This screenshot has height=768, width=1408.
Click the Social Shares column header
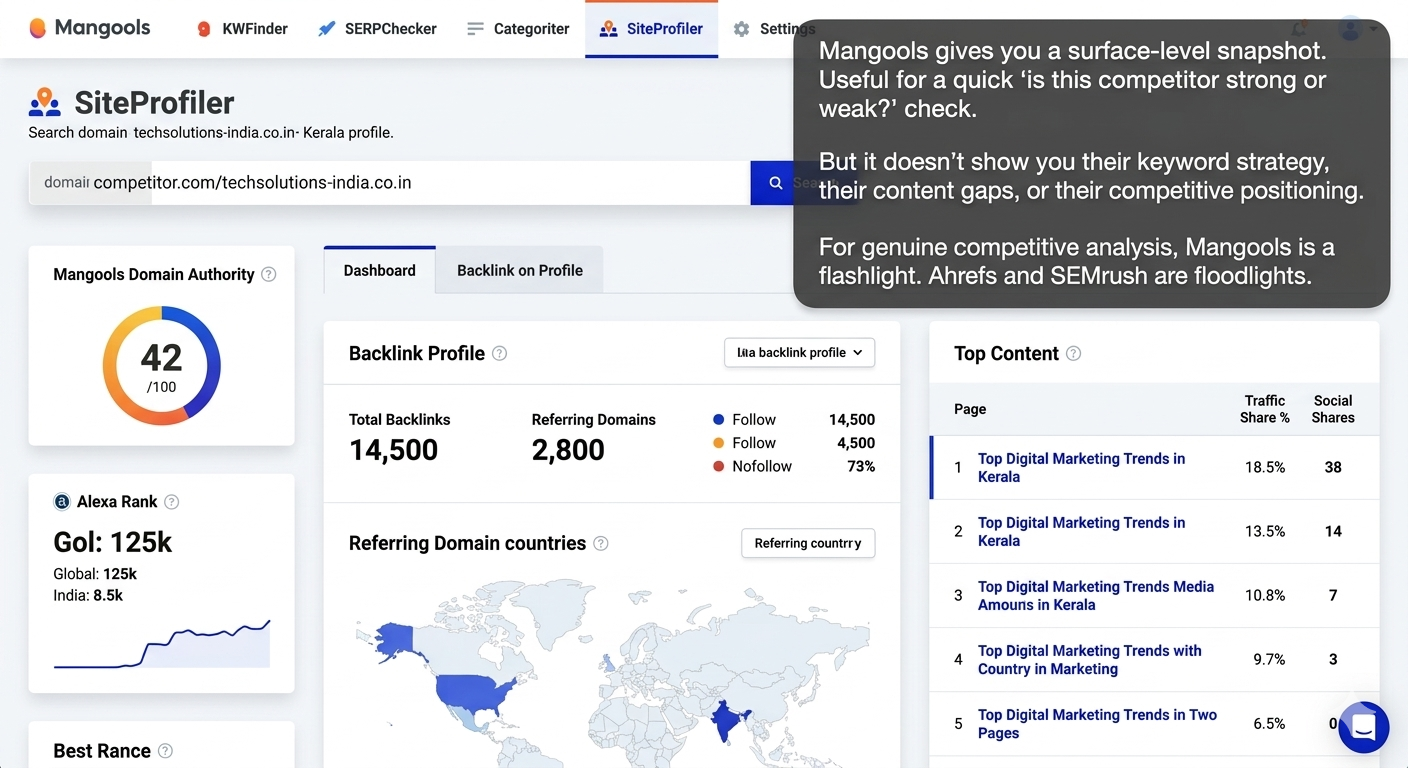1333,409
